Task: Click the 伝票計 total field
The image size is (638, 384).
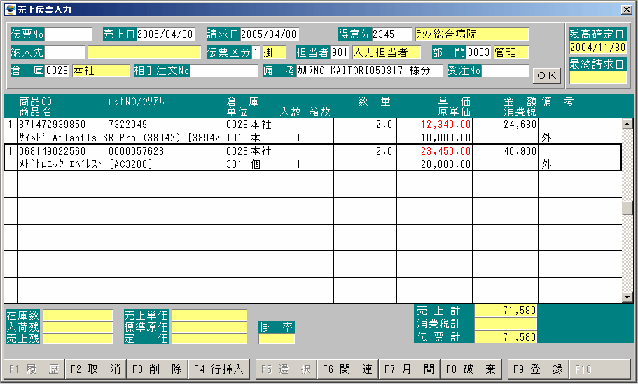Action: [506, 337]
